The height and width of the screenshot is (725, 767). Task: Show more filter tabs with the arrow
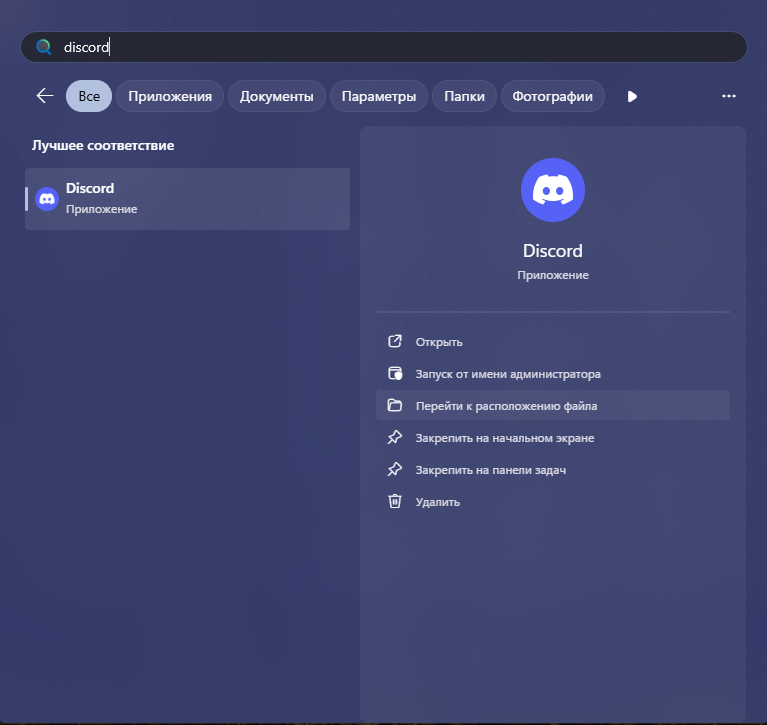pos(632,96)
